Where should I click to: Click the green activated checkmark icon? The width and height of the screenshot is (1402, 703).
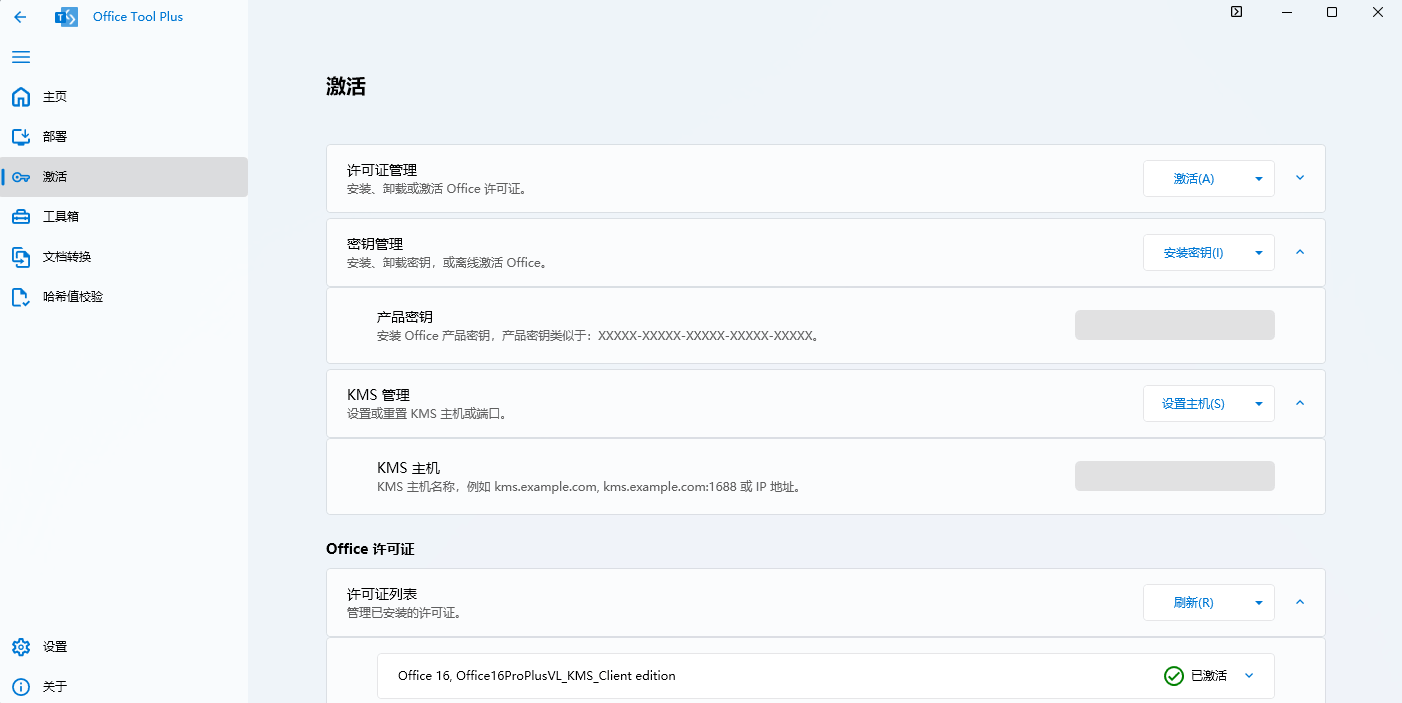pos(1174,676)
